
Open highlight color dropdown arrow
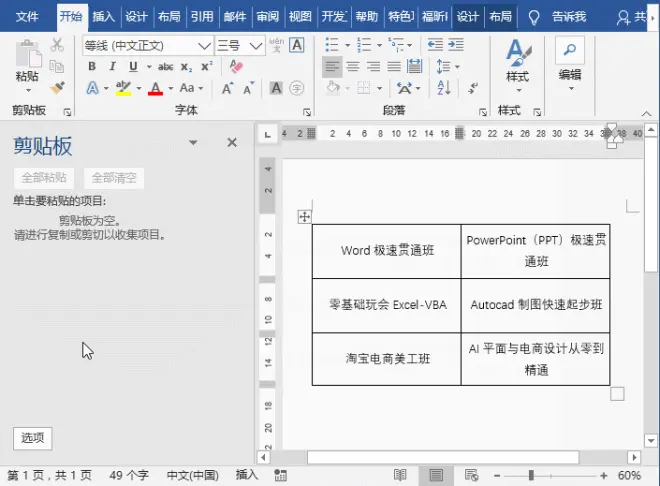(139, 88)
